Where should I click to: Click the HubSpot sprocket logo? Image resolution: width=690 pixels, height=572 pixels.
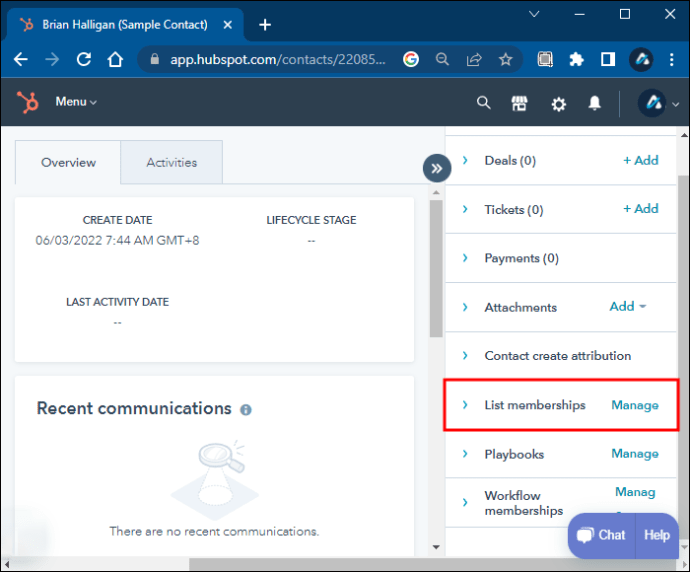coord(28,102)
